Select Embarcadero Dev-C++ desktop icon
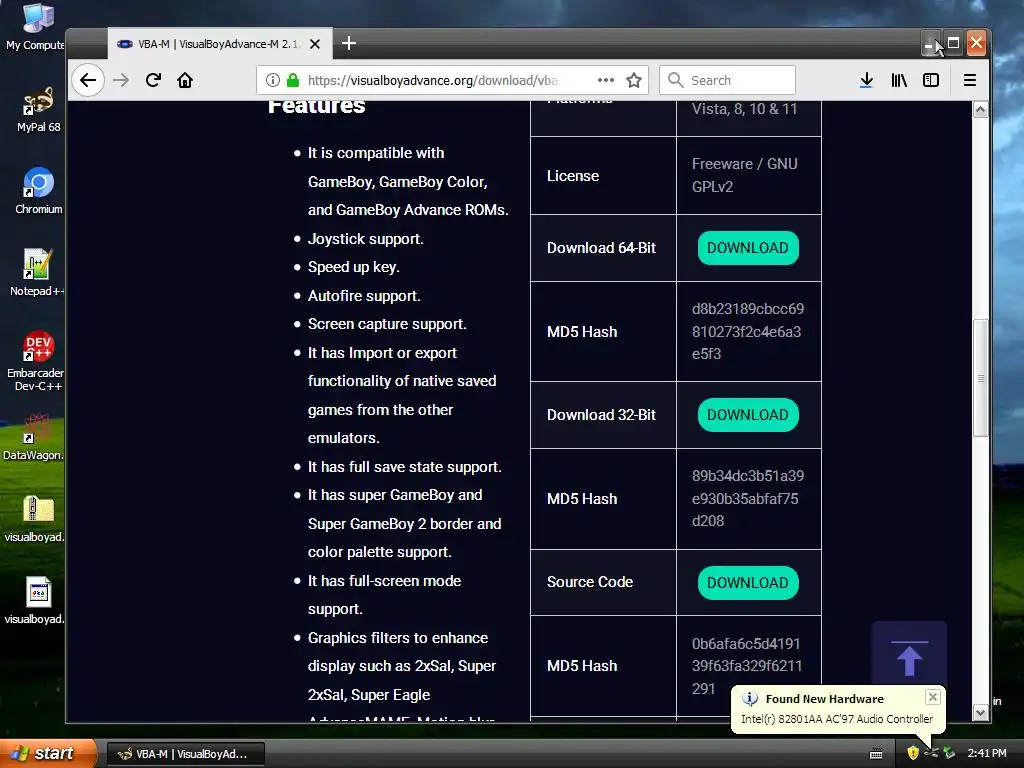This screenshot has width=1024, height=768. (x=36, y=361)
